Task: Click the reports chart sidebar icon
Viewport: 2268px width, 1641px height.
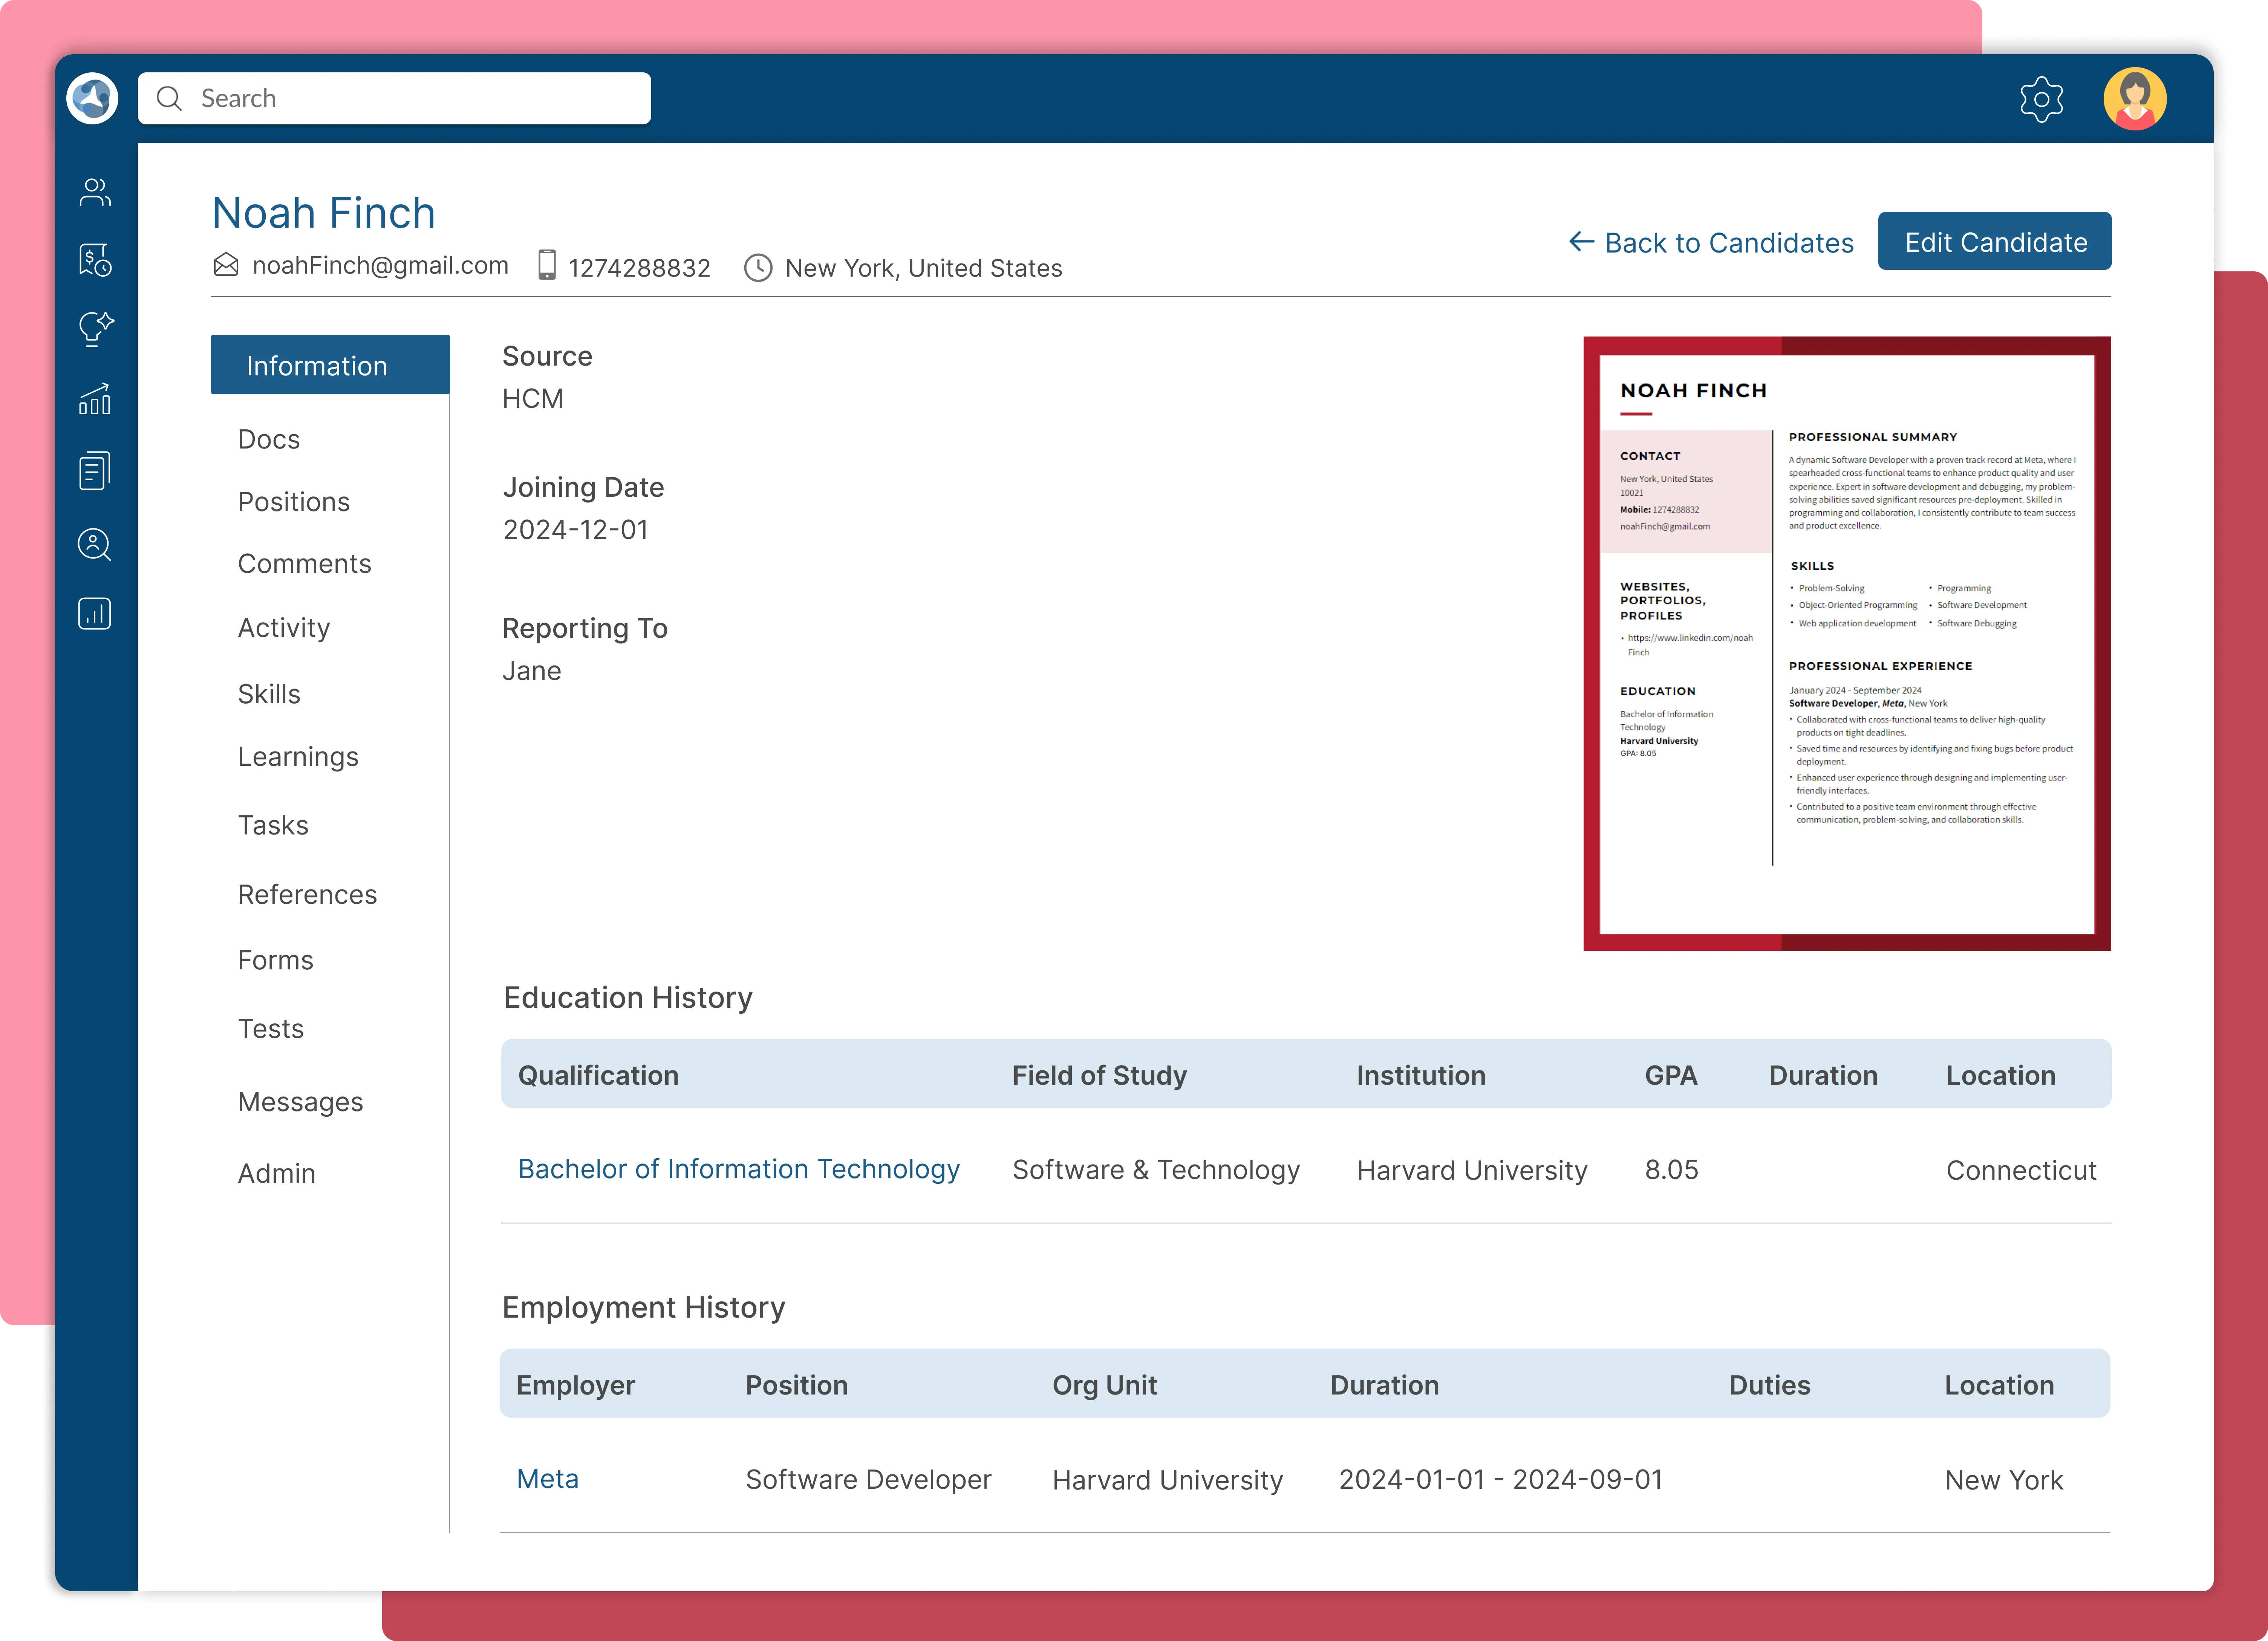Action: [95, 613]
